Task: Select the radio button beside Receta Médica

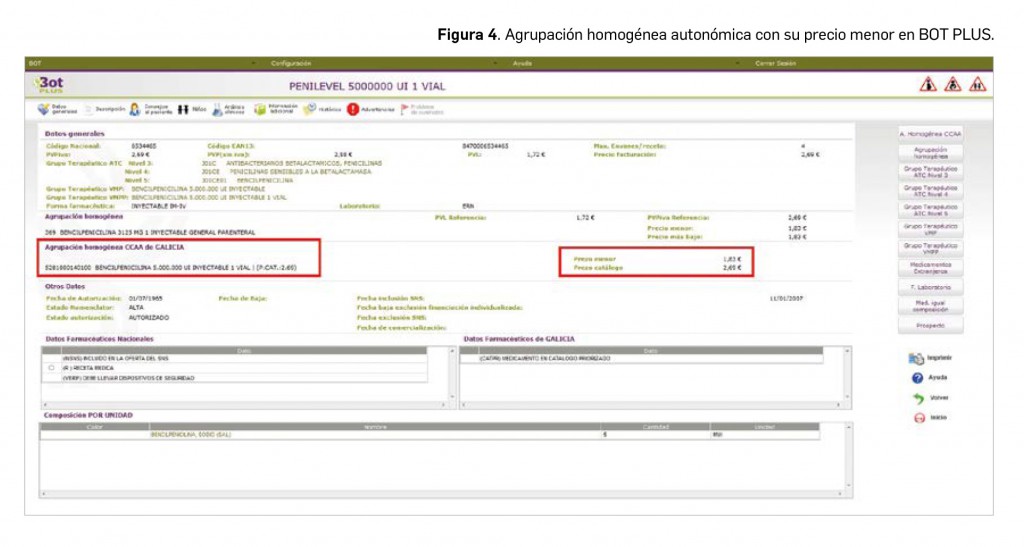Action: click(x=51, y=368)
